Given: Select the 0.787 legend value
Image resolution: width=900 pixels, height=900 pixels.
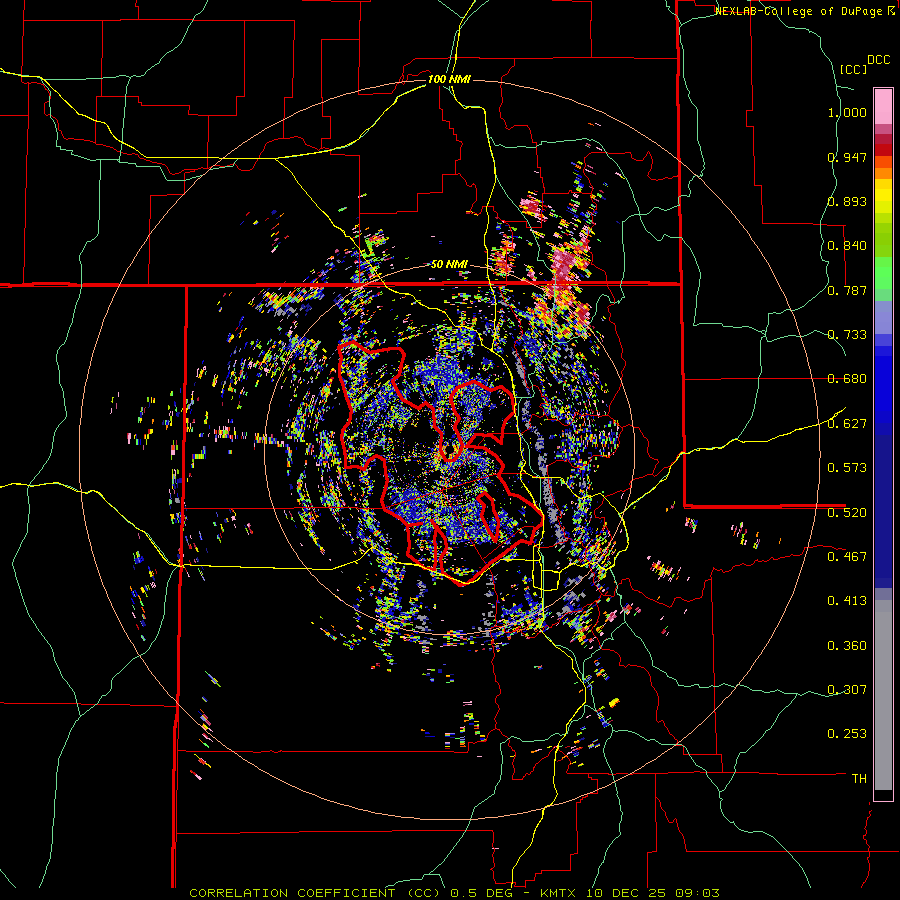Looking at the screenshot, I should (x=847, y=290).
